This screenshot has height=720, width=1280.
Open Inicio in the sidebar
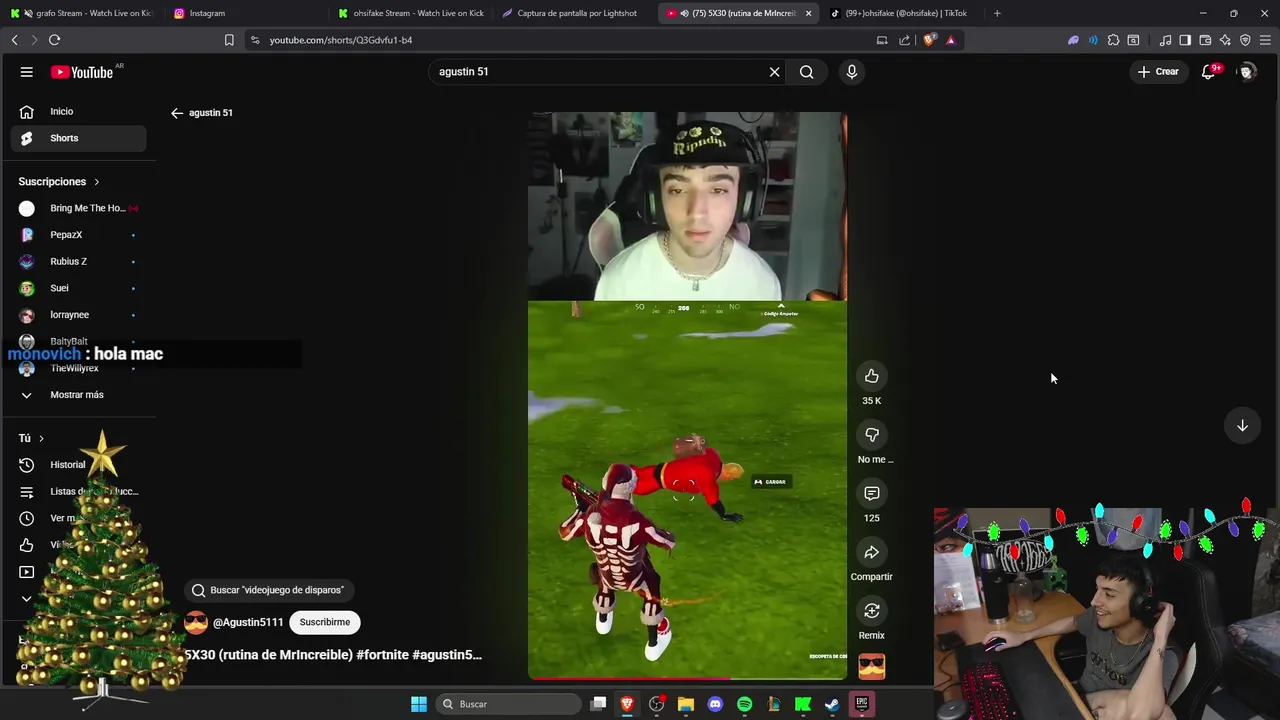pyautogui.click(x=78, y=112)
